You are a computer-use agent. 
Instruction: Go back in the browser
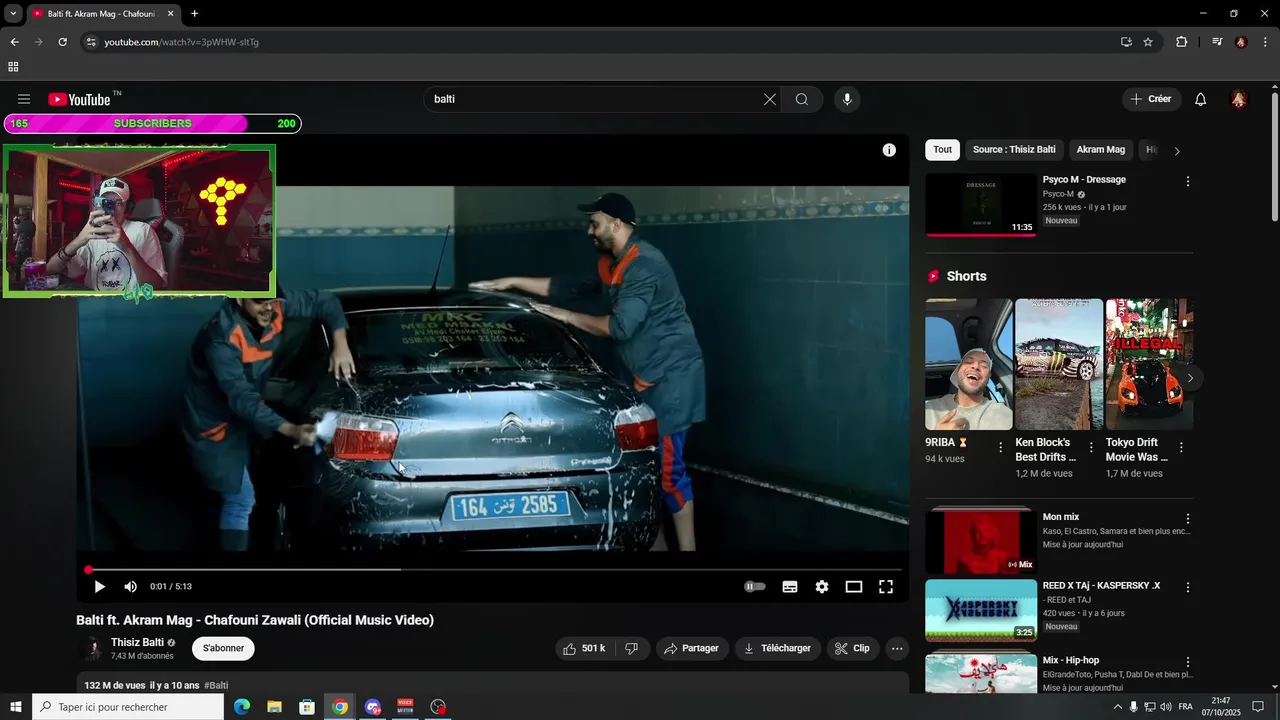tap(14, 42)
